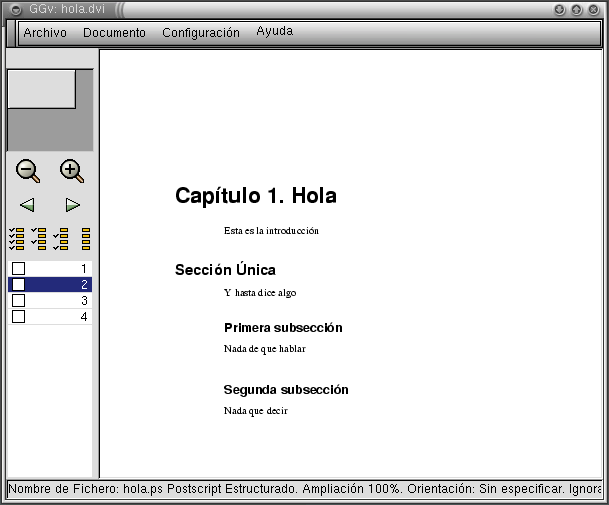Mark the page 4 checkbox

(x=18, y=316)
